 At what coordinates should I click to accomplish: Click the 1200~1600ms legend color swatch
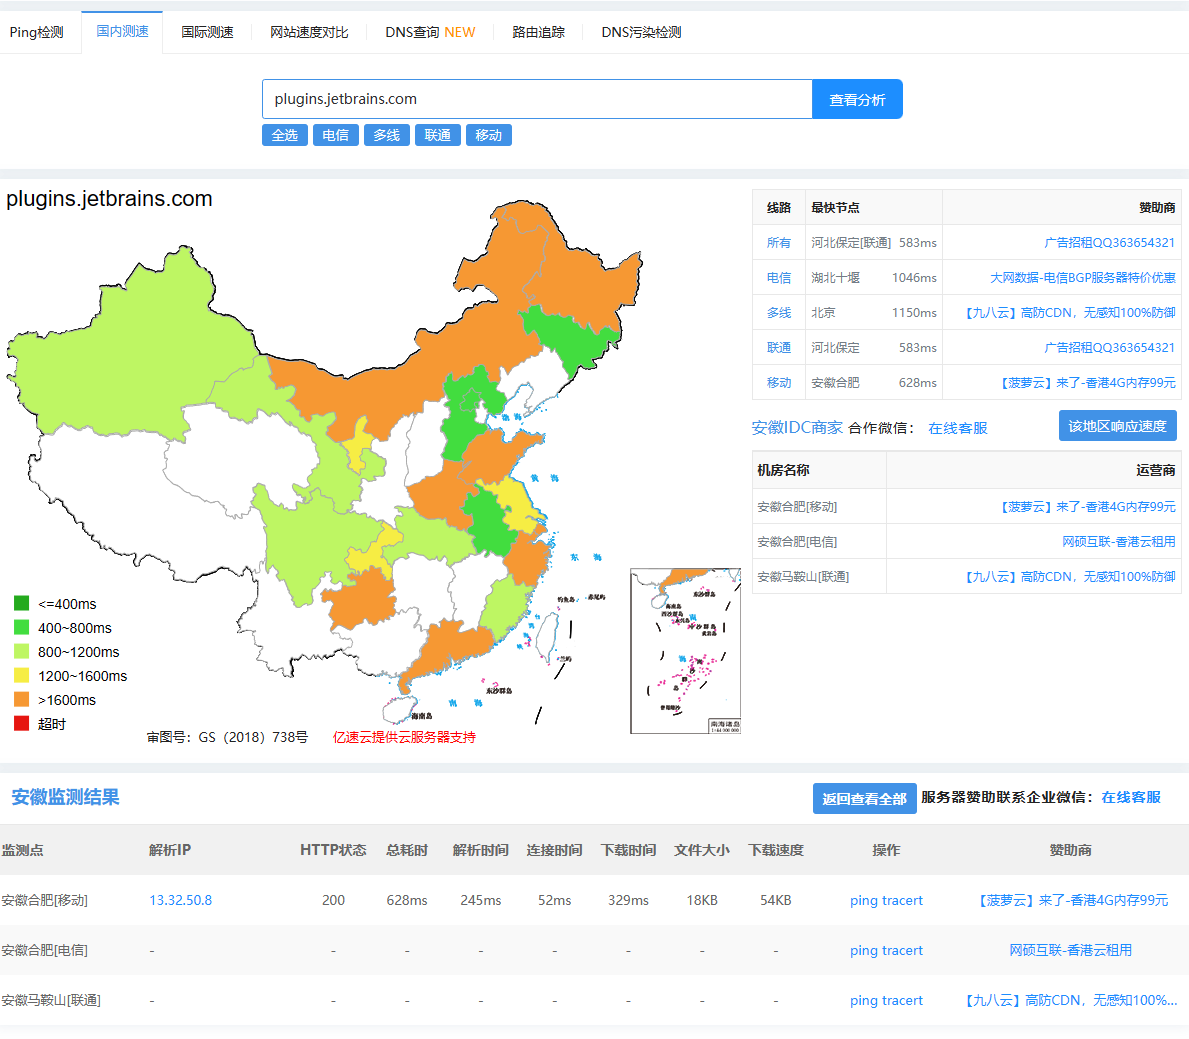tap(21, 675)
